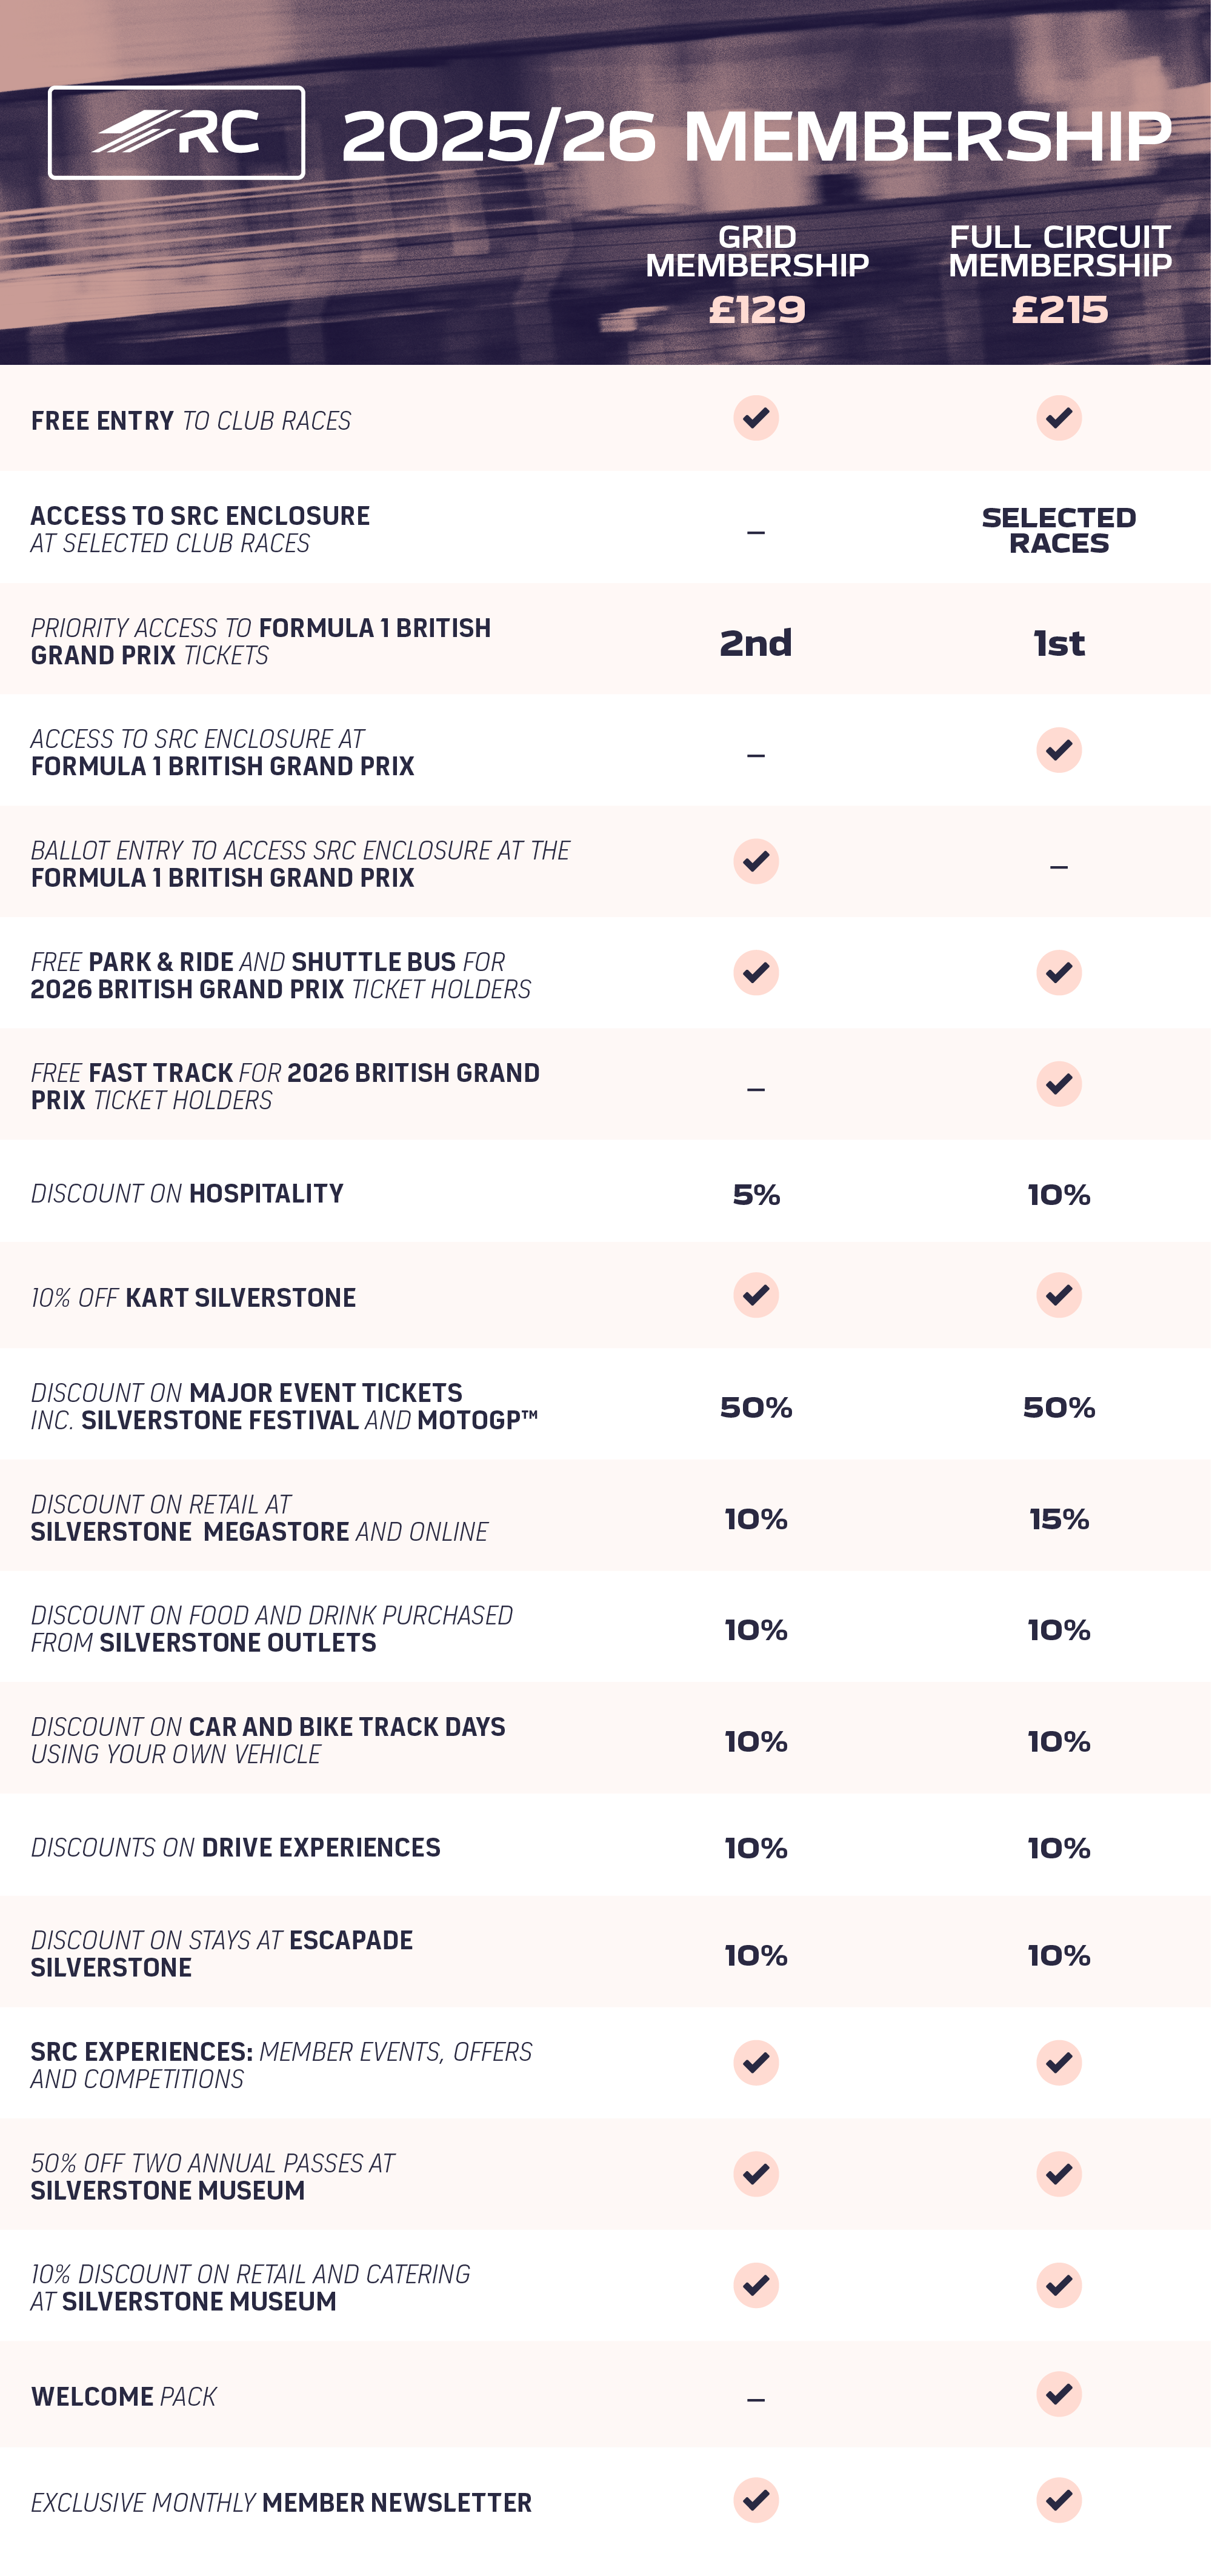
Task: Click Full Circuit checkmark for Free Entry row
Action: [x=1058, y=418]
